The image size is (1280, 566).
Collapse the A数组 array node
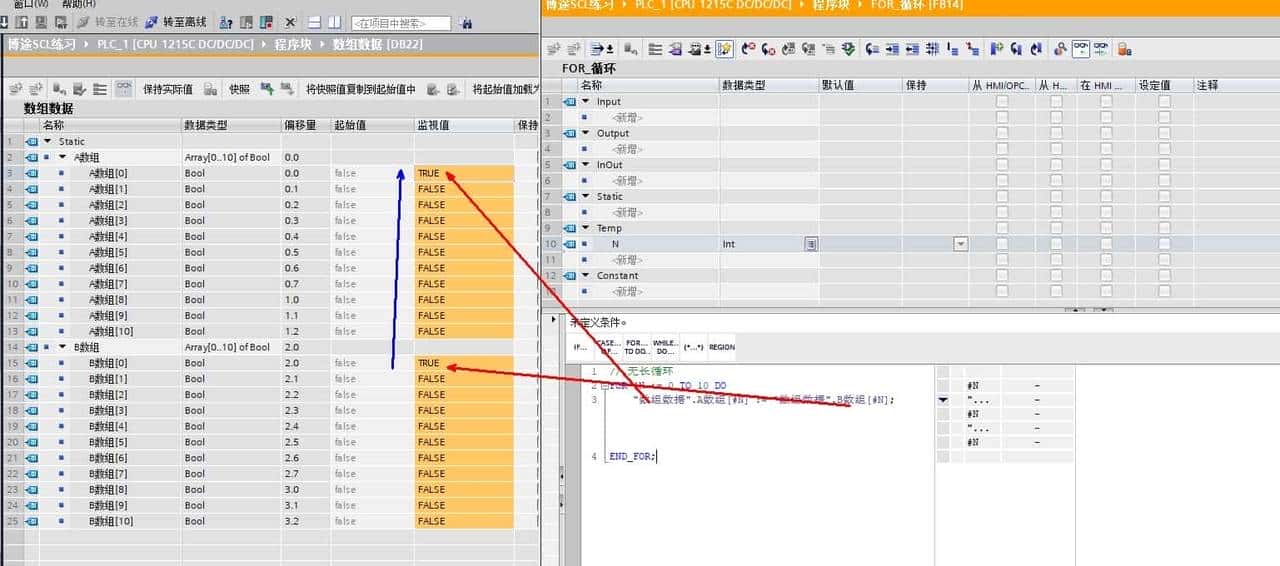[x=63, y=158]
